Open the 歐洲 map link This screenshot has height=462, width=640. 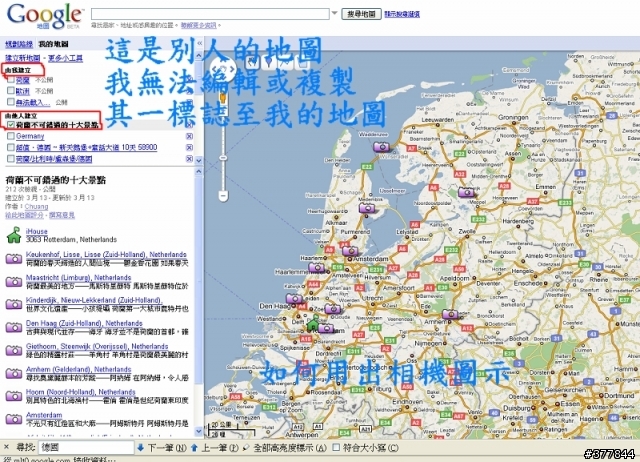[23, 91]
